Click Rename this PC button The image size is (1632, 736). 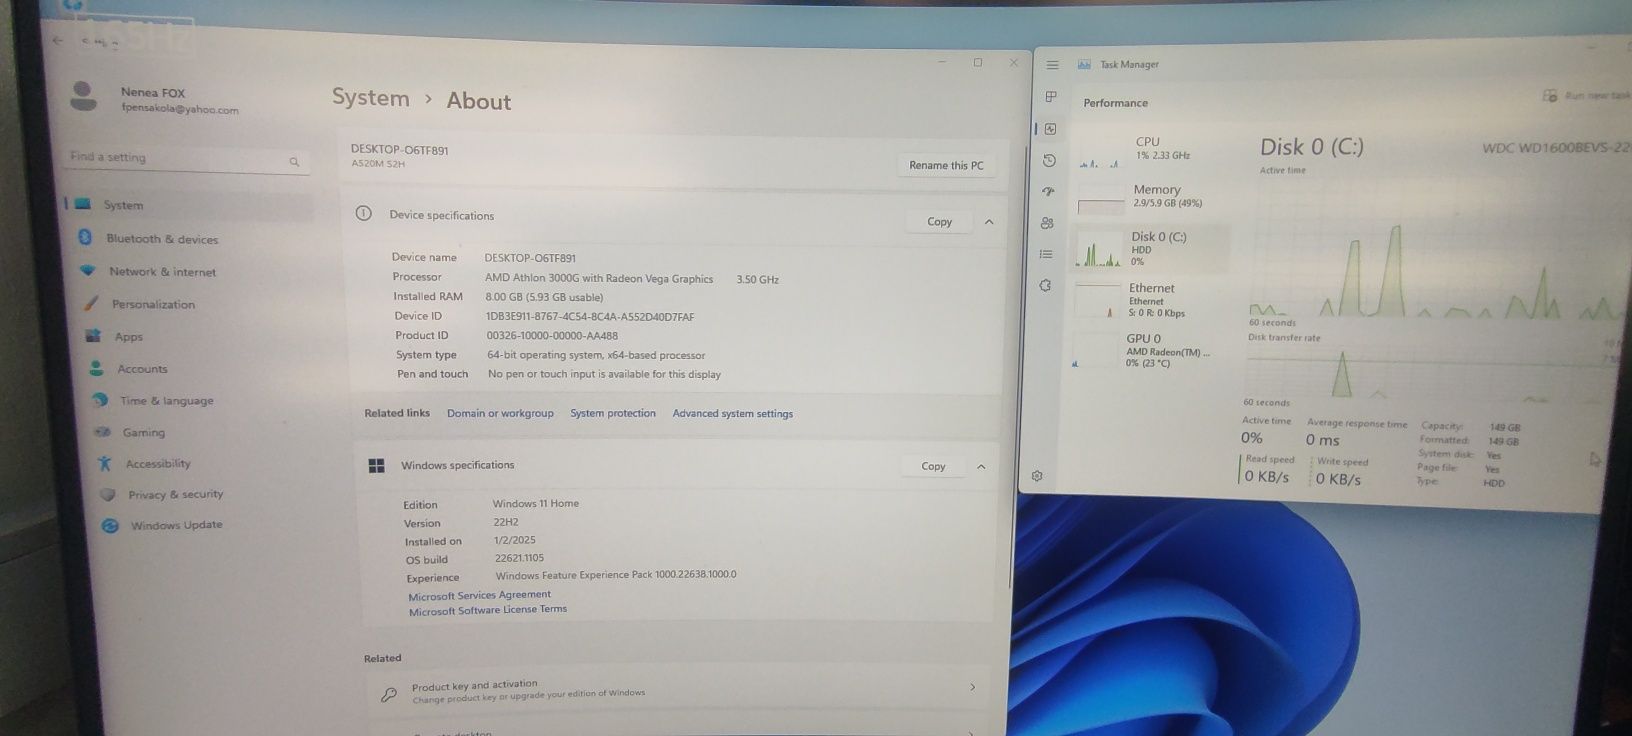(945, 165)
